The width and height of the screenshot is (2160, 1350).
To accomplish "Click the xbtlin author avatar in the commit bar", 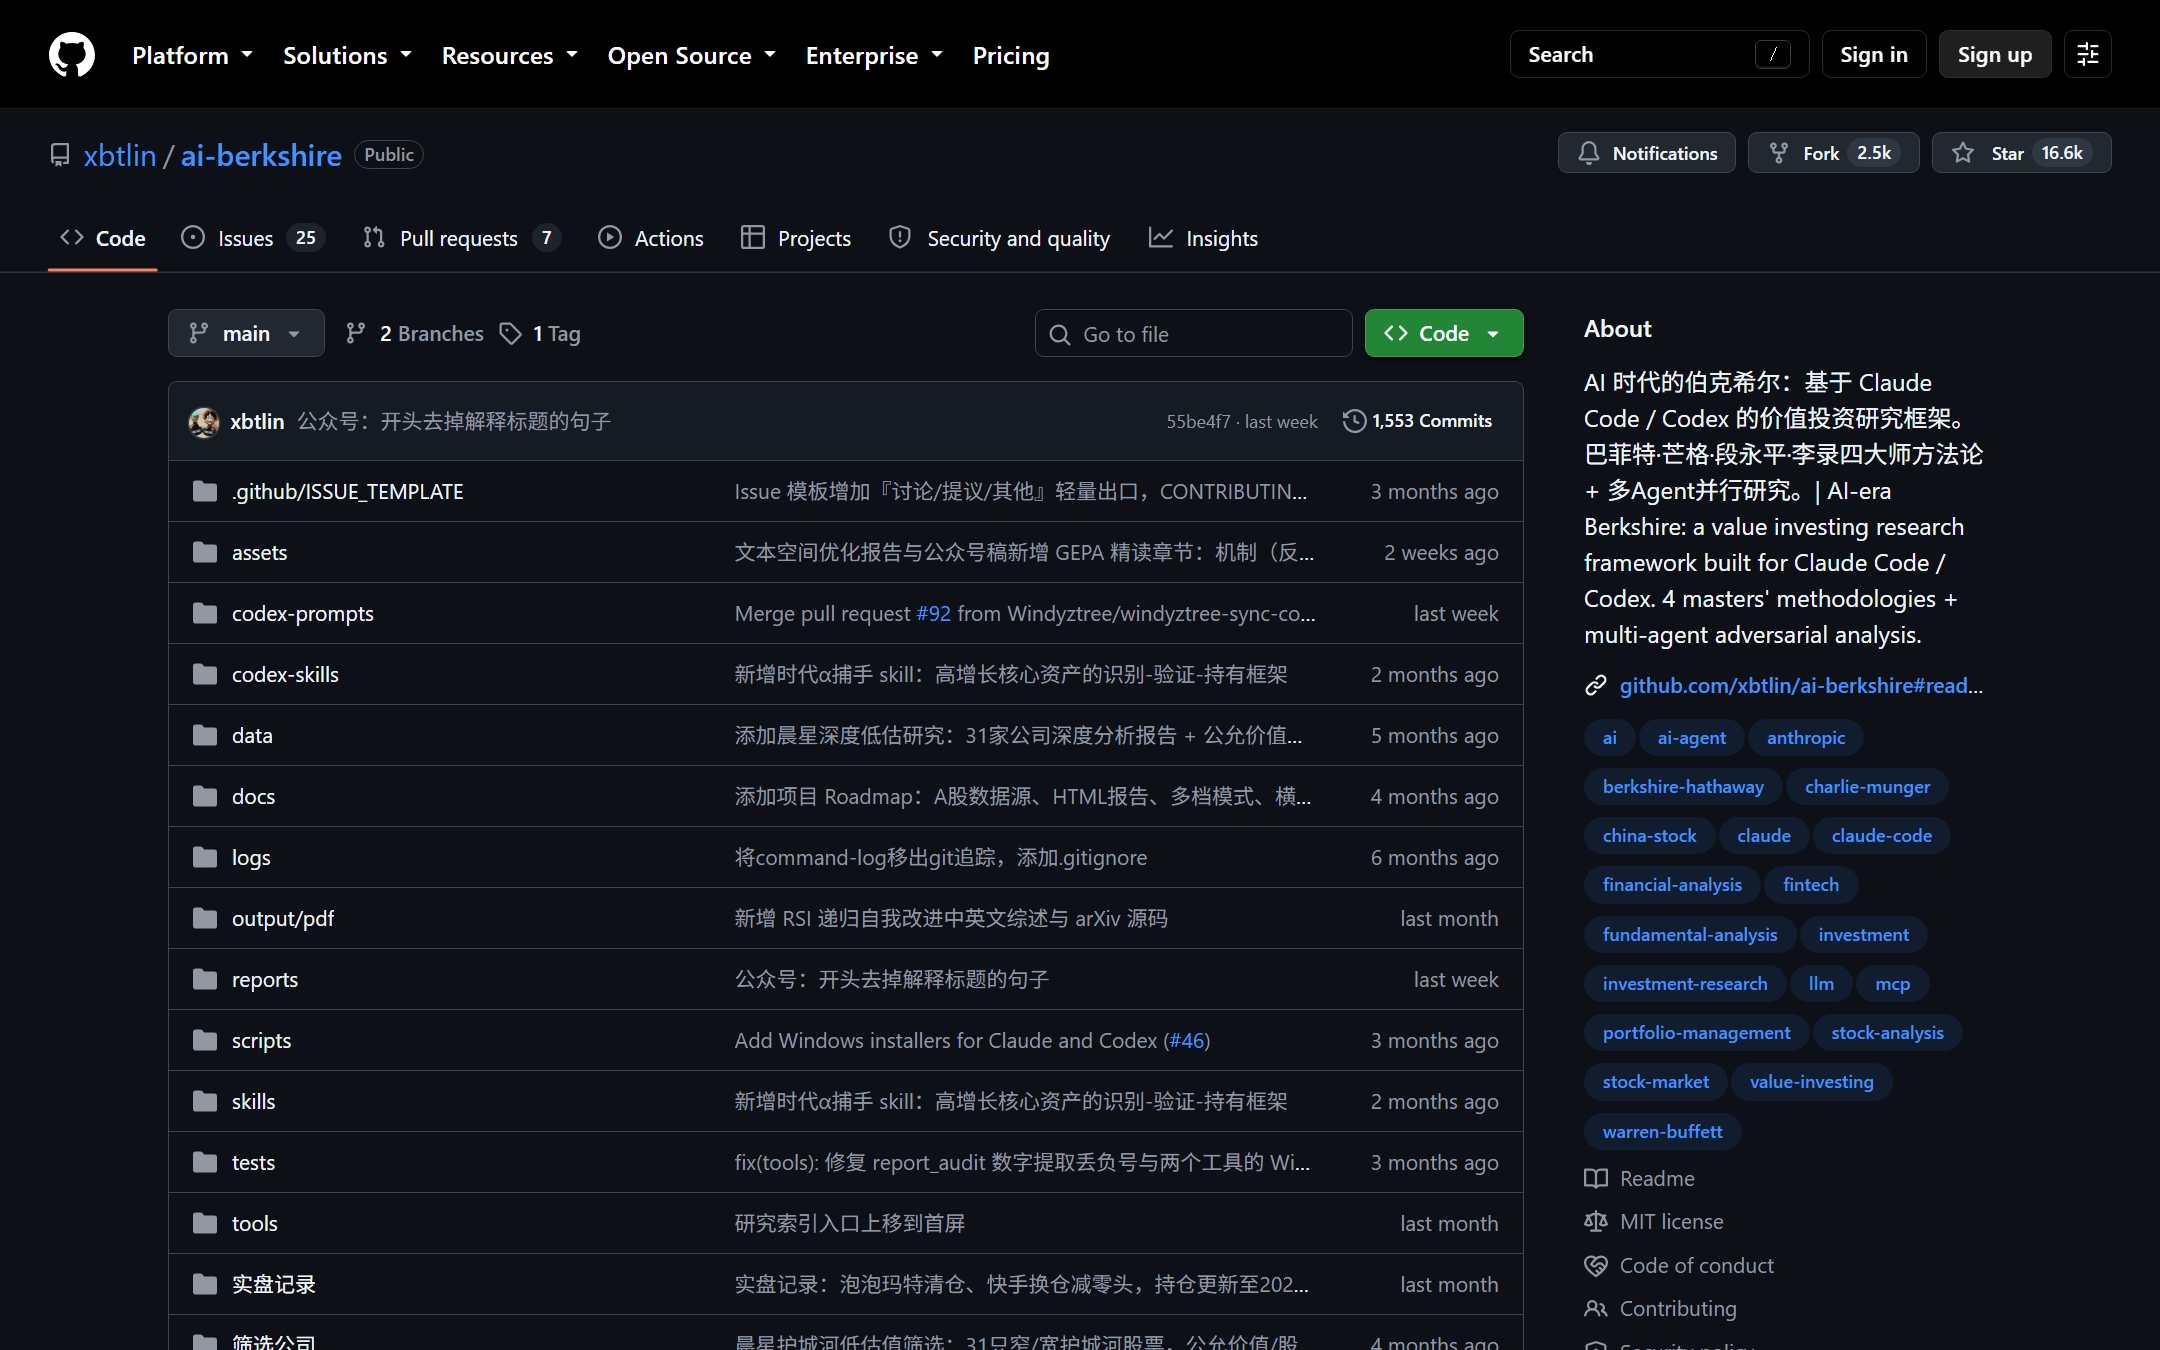I will pyautogui.click(x=204, y=422).
